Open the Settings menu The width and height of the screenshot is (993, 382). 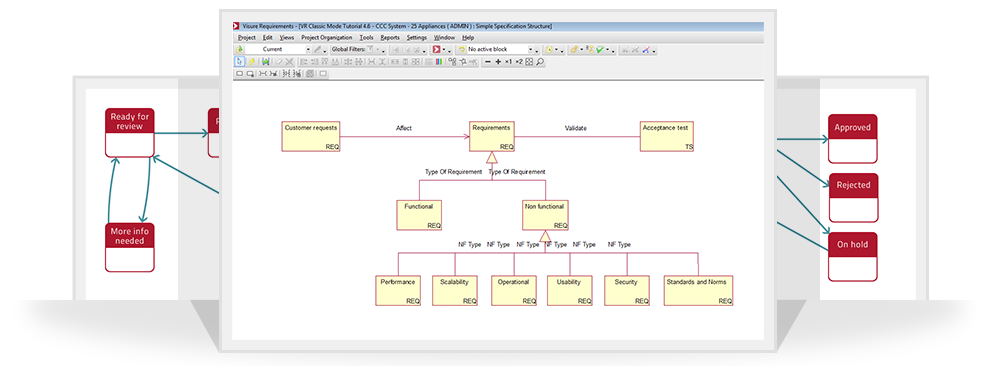pyautogui.click(x=417, y=38)
